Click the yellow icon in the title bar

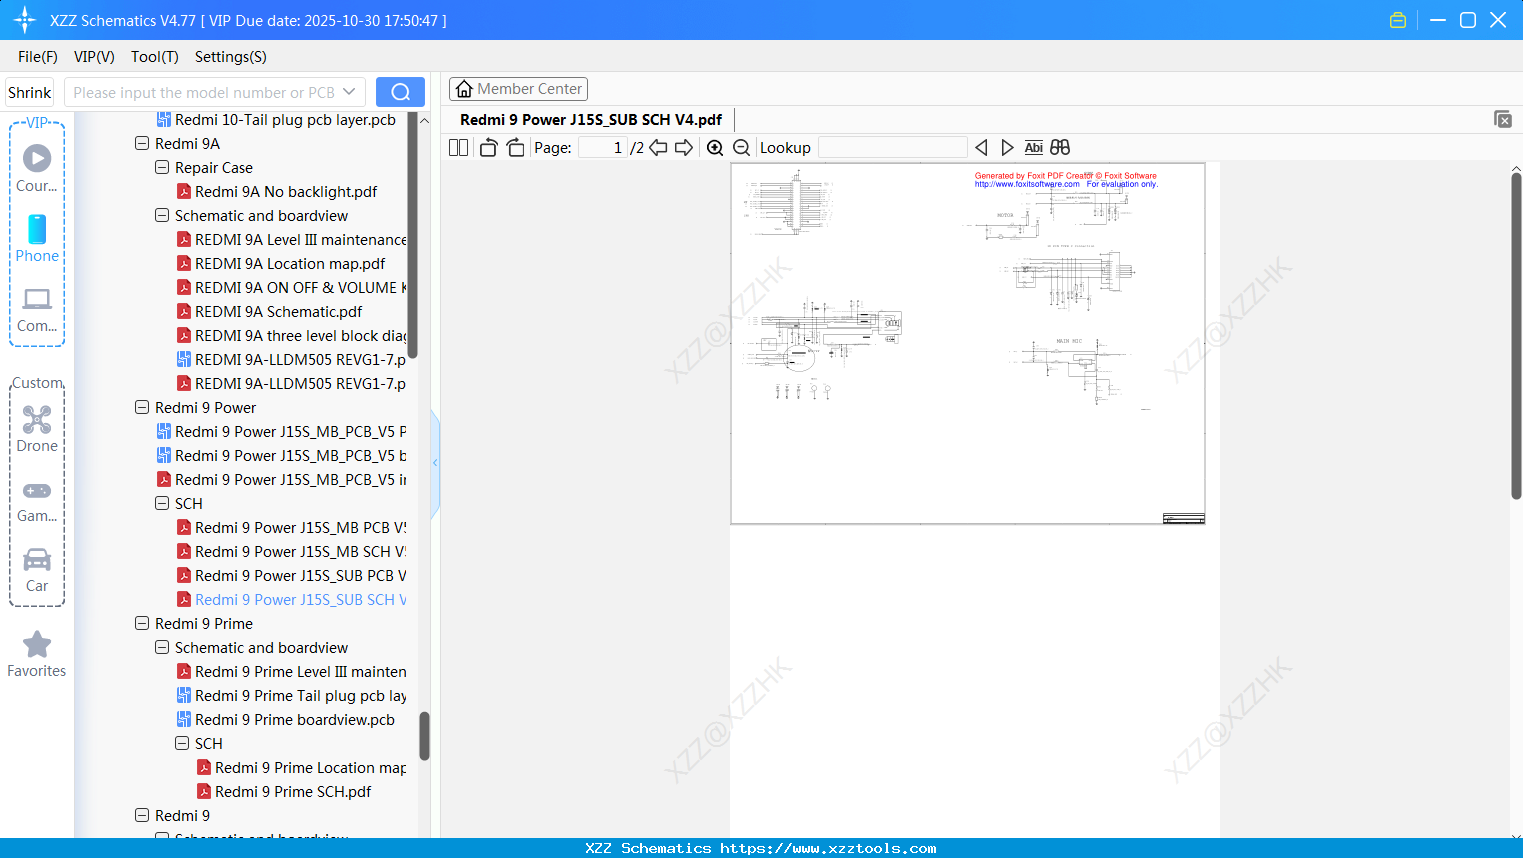coord(1398,20)
